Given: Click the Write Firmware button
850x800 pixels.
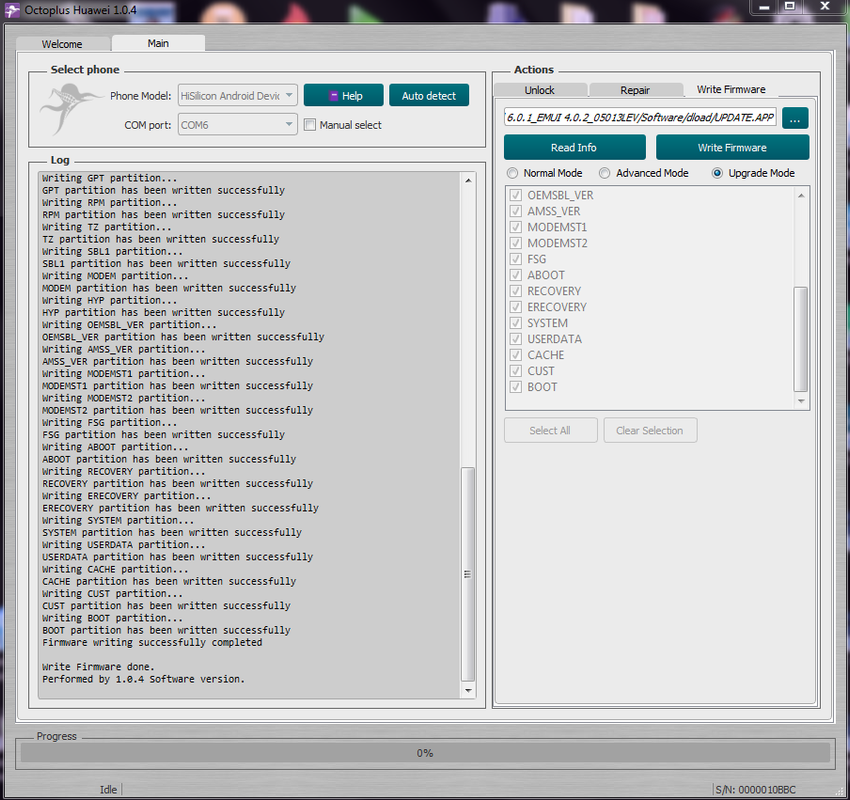Looking at the screenshot, I should click(x=732, y=147).
